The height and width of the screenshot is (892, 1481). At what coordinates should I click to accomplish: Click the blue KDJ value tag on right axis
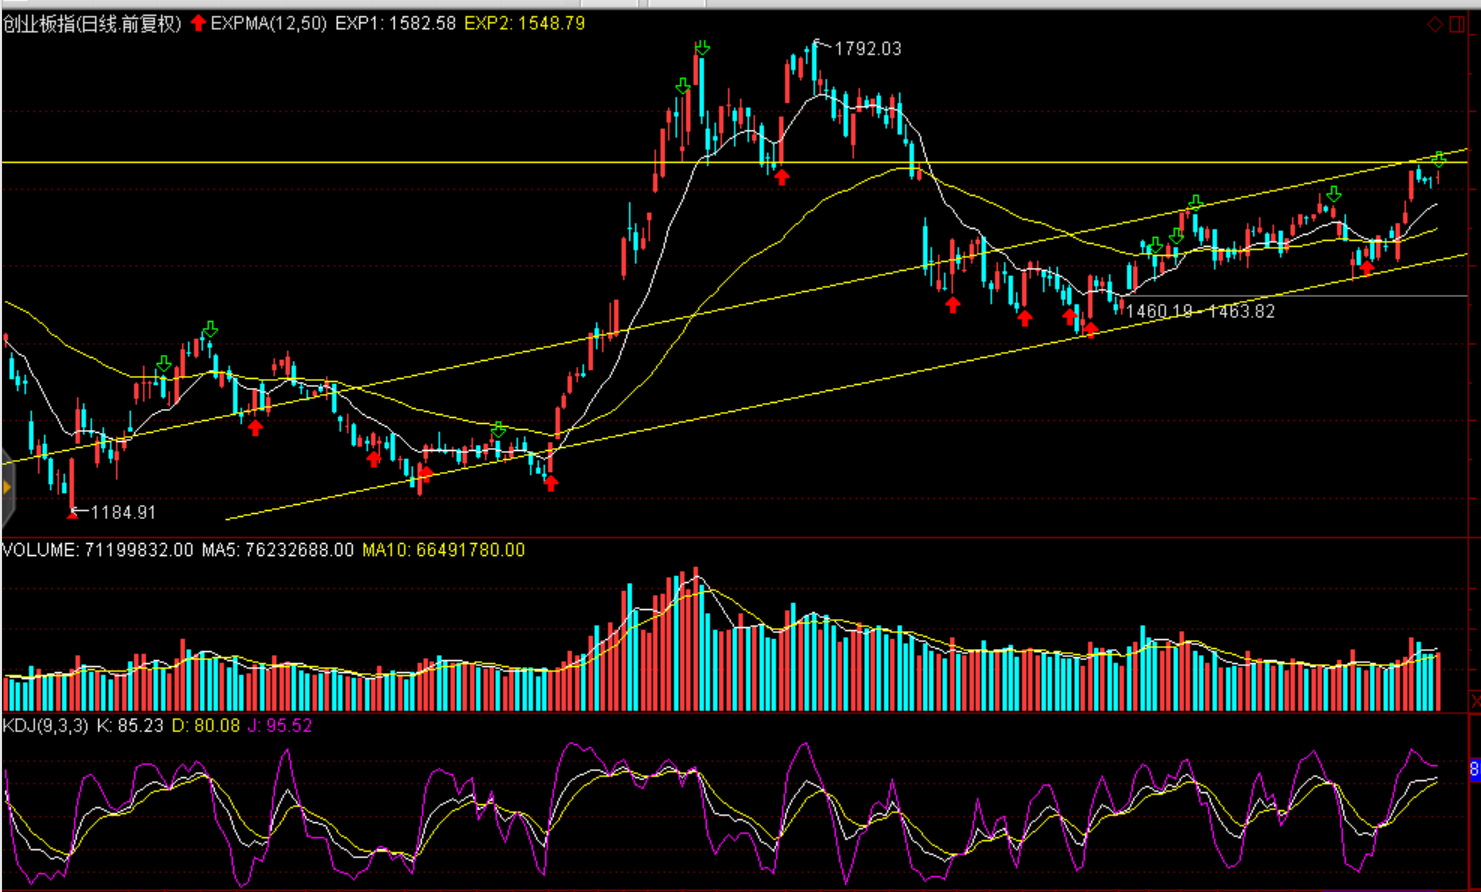(1474, 769)
